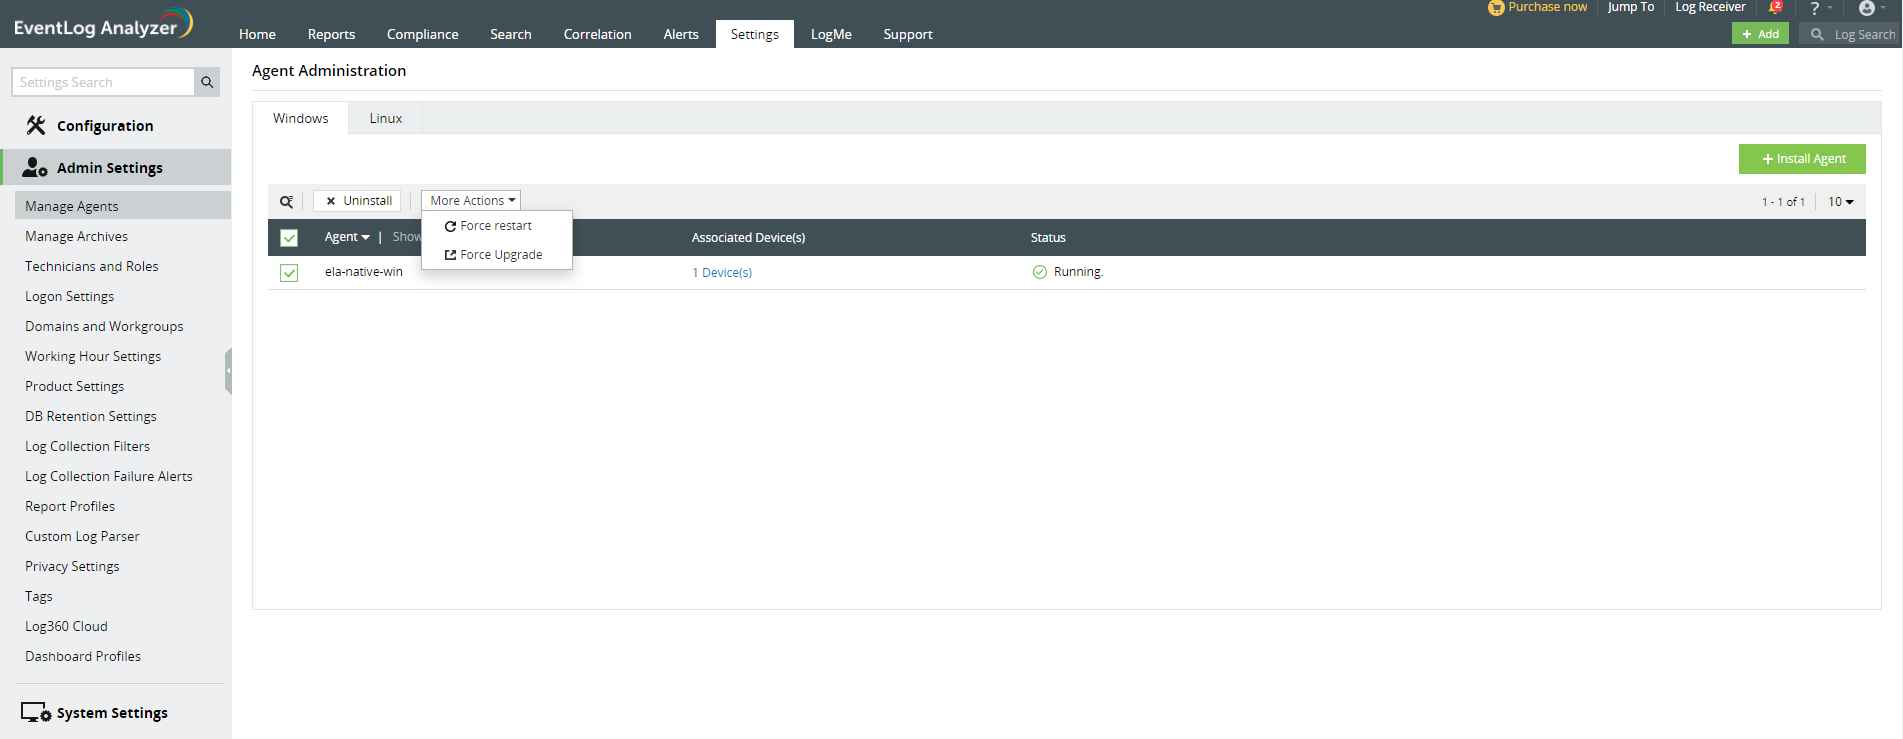Focus the Settings Search input field

pyautogui.click(x=104, y=82)
